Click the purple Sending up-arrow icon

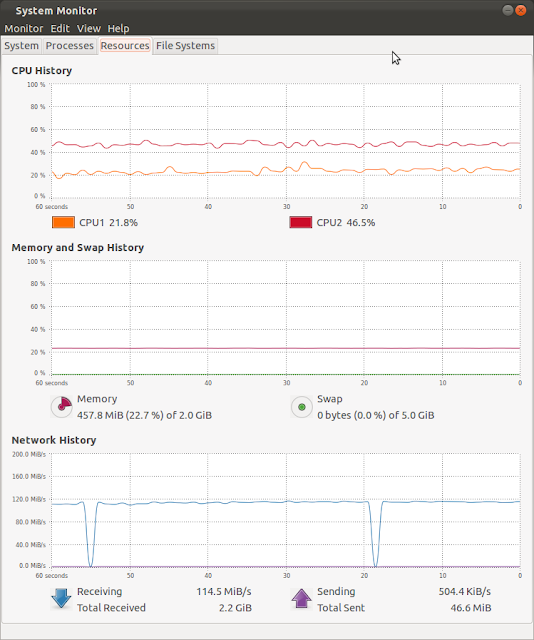point(301,598)
